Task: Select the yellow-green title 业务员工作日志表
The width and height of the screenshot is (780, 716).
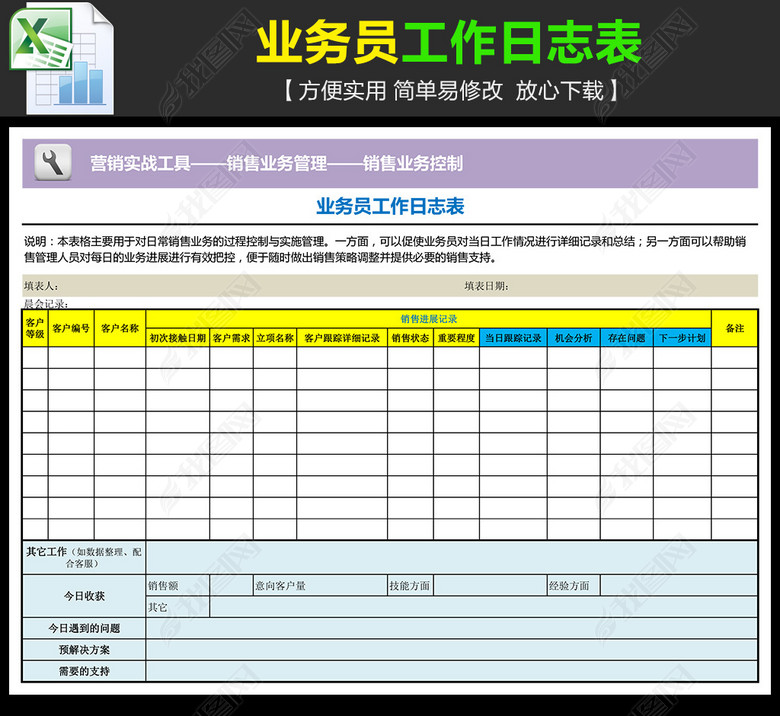Action: point(449,43)
